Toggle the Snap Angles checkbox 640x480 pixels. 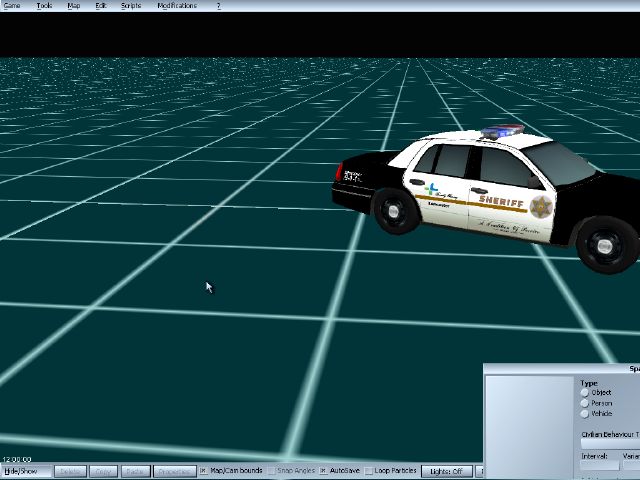(x=271, y=471)
